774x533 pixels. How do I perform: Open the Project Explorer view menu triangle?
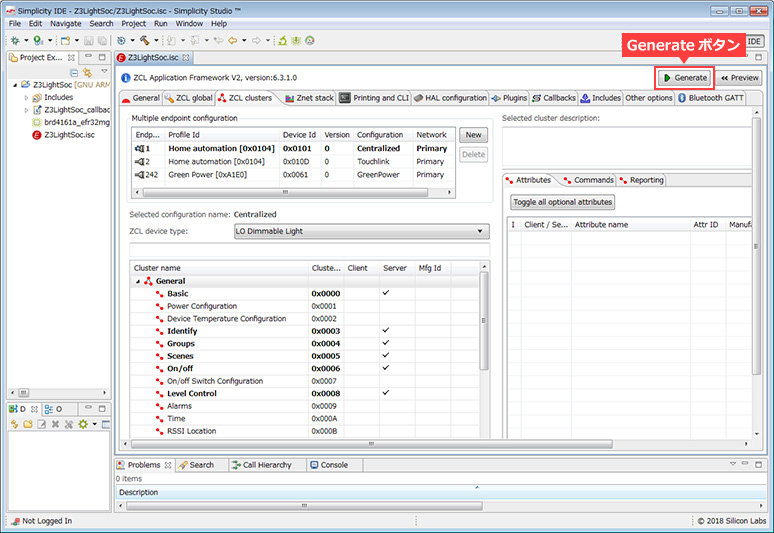[104, 71]
